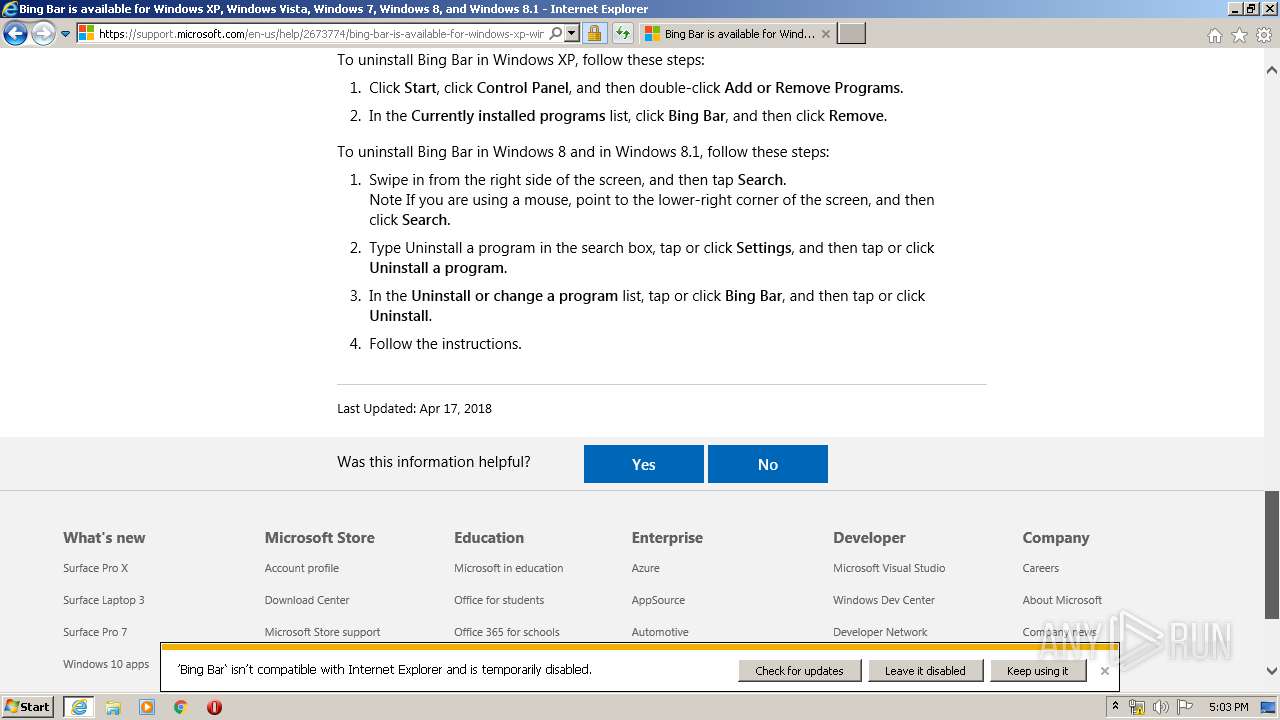The height and width of the screenshot is (720, 1280).
Task: Open the Windows Start menu
Action: click(27, 707)
